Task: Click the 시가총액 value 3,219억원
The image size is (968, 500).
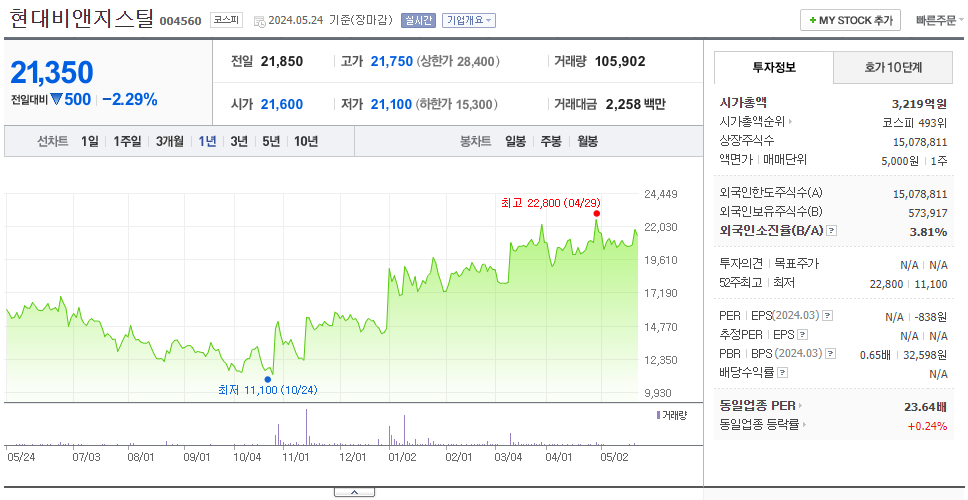Action: coord(919,103)
